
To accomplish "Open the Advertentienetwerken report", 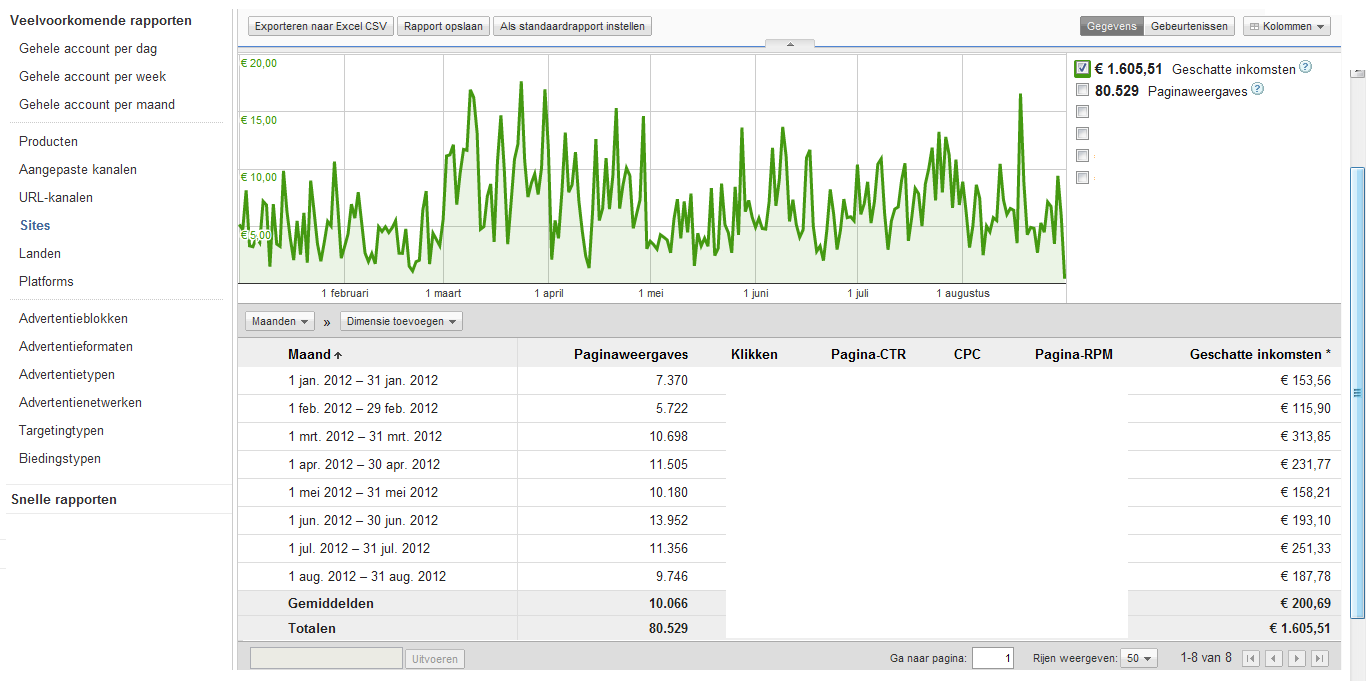I will (x=80, y=403).
